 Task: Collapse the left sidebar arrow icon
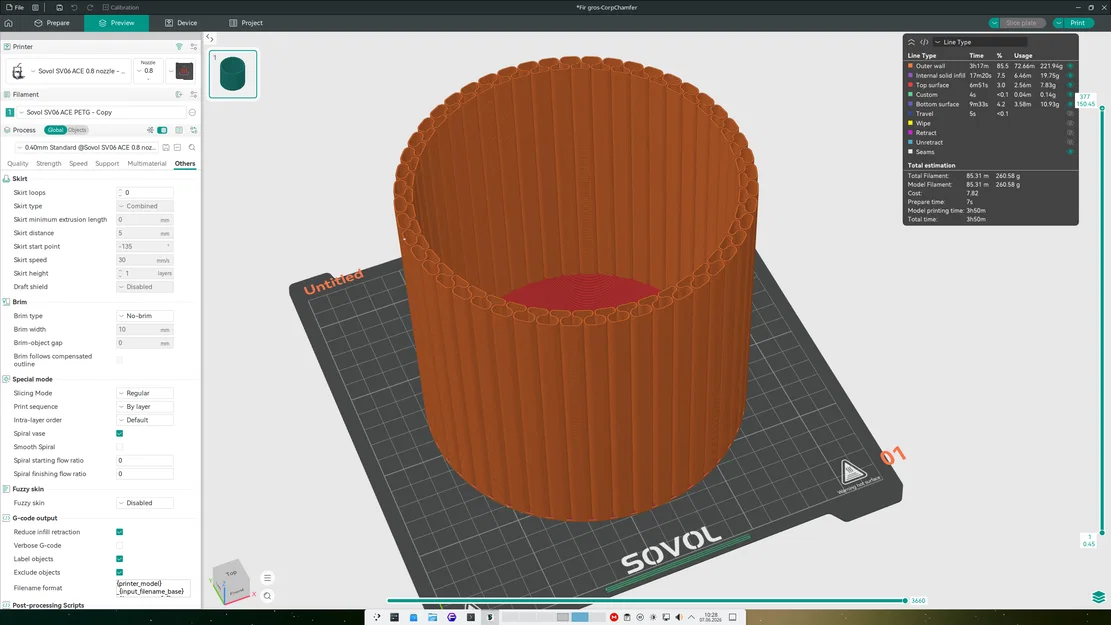(210, 38)
